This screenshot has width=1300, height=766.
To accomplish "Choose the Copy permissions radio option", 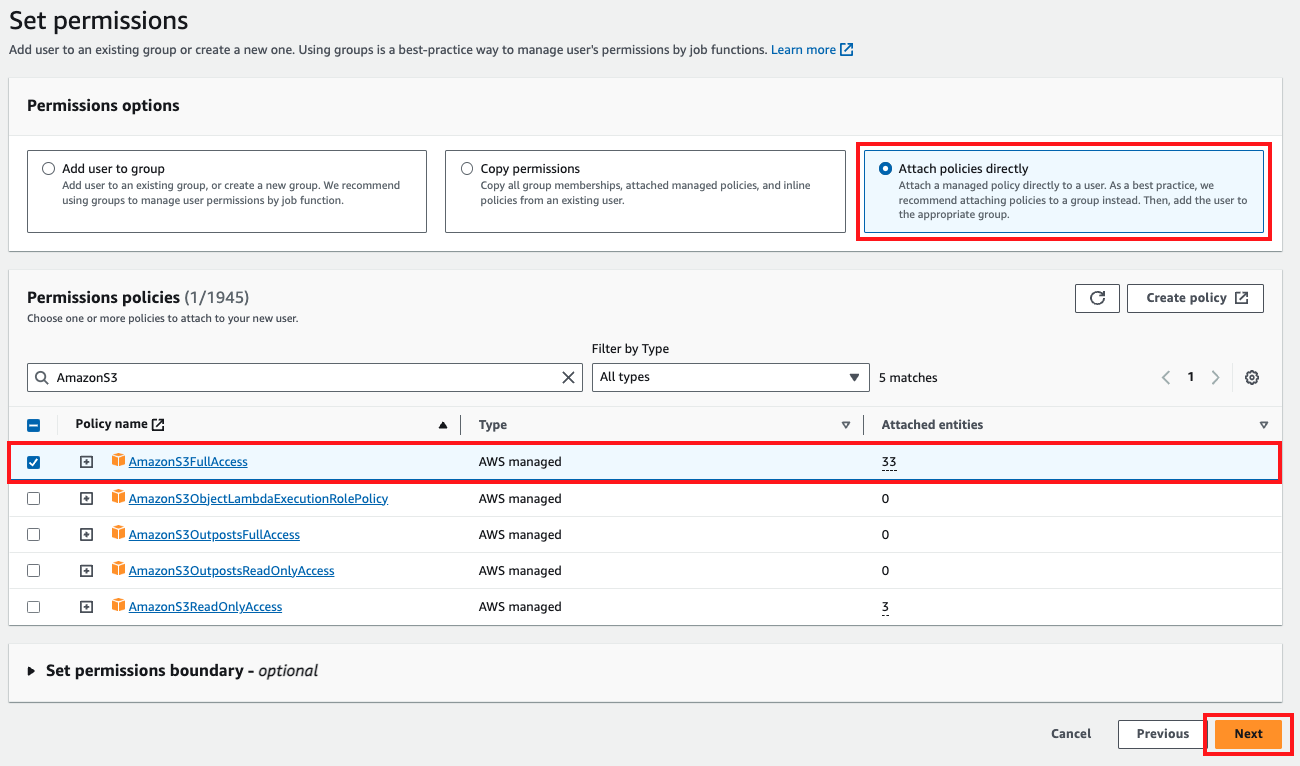I will pos(467,169).
